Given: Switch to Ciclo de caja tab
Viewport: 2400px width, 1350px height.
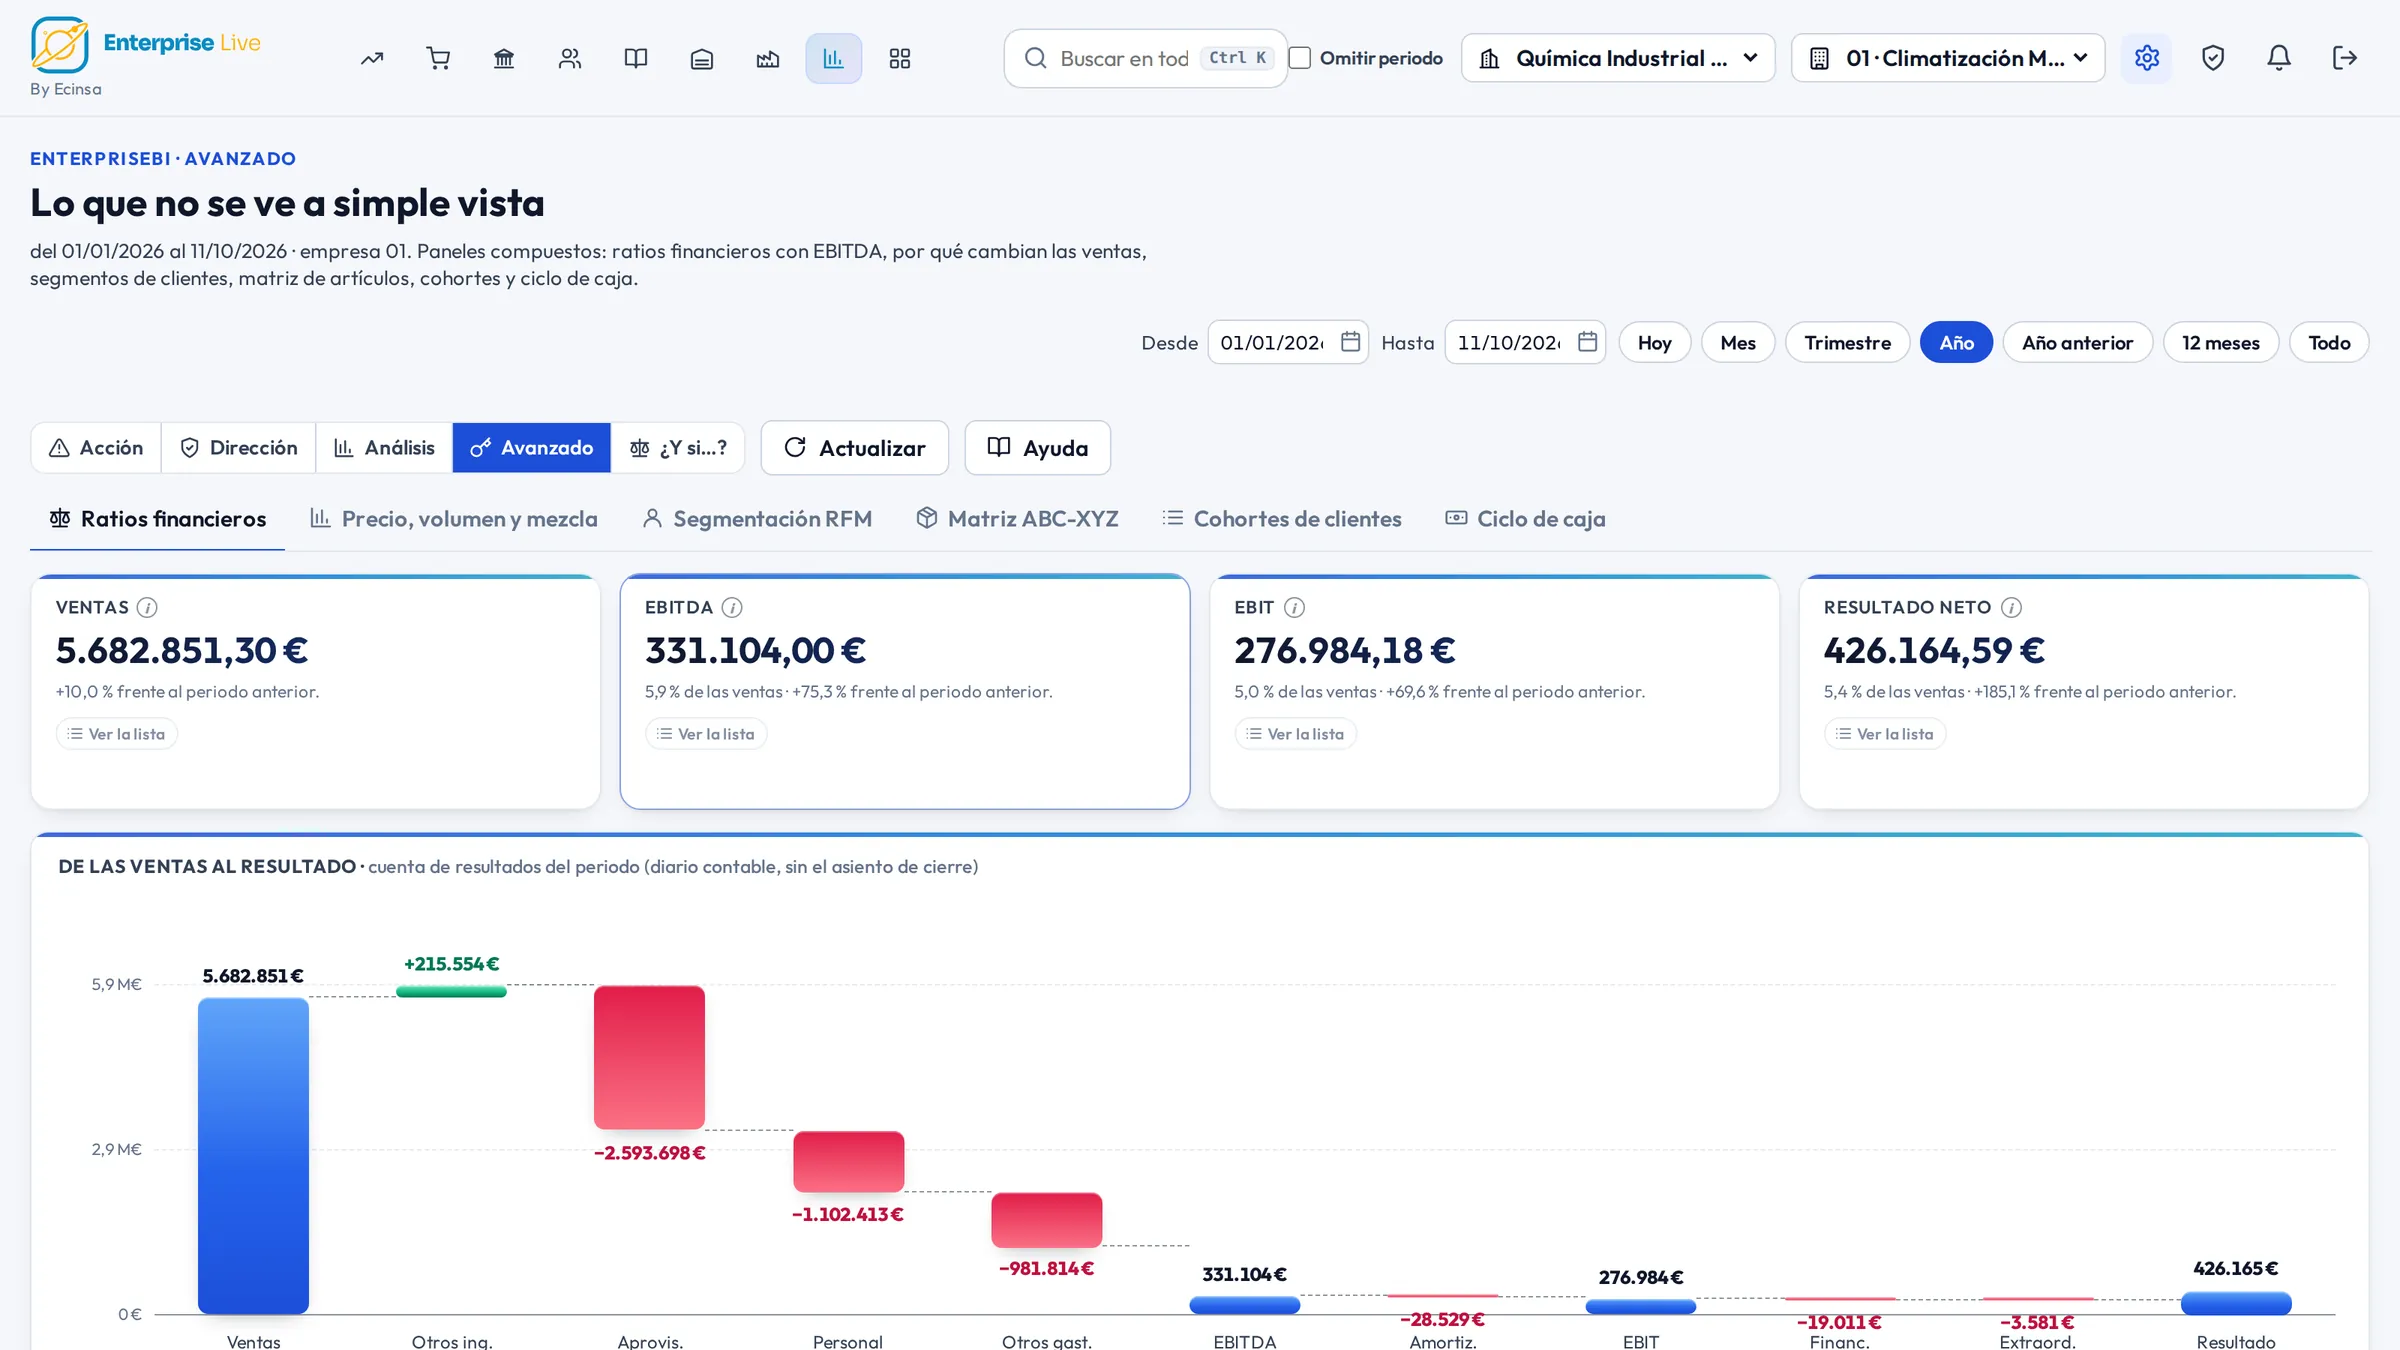Looking at the screenshot, I should point(1525,519).
